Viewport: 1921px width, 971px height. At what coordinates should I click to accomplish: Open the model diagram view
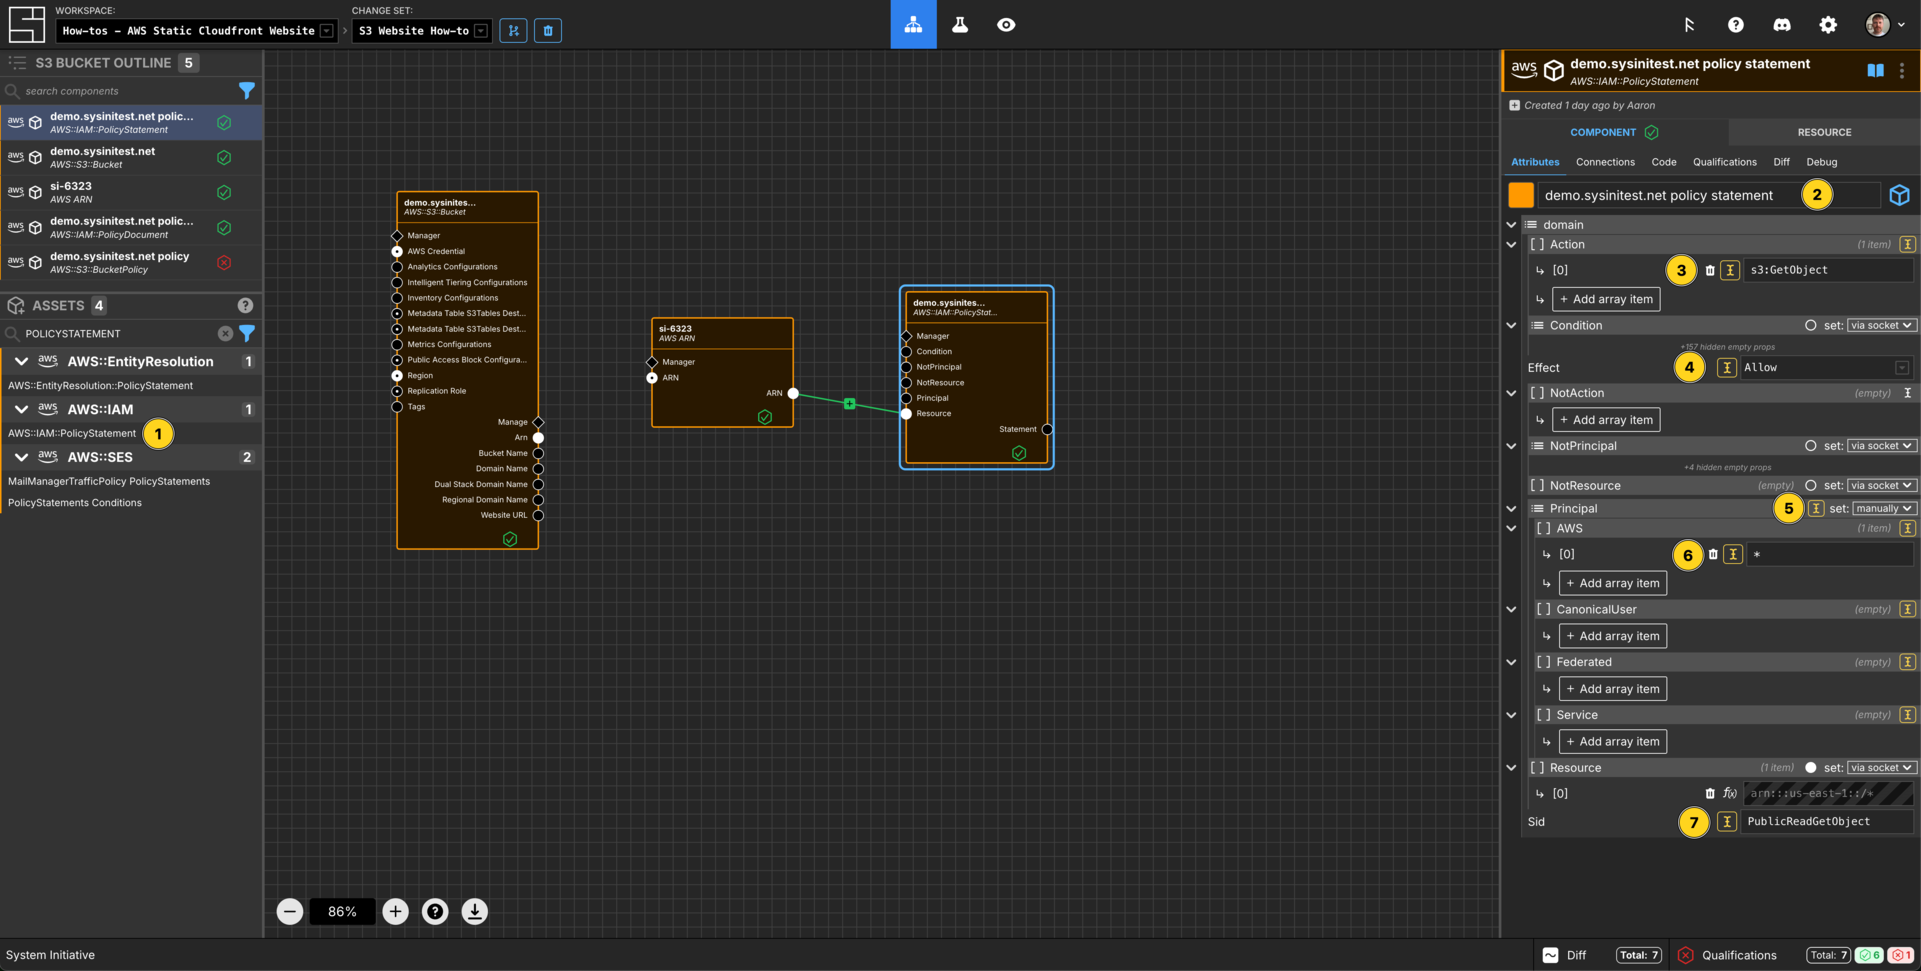913,25
